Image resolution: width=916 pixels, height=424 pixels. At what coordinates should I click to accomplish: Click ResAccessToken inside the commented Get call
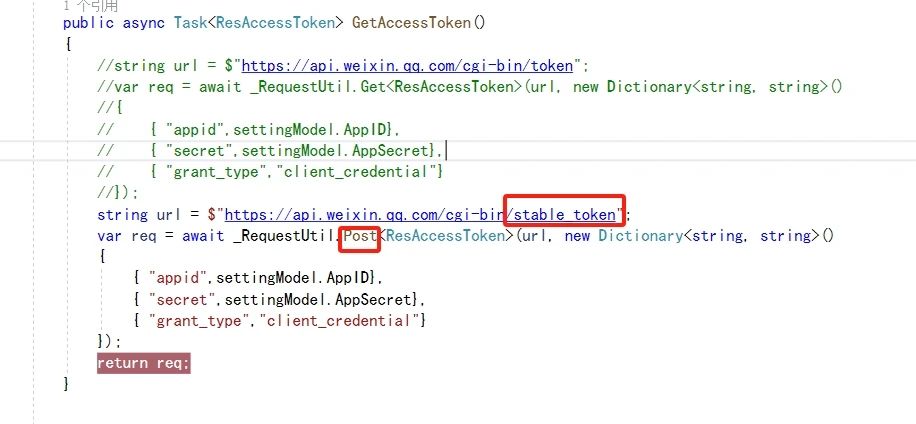pyautogui.click(x=453, y=87)
